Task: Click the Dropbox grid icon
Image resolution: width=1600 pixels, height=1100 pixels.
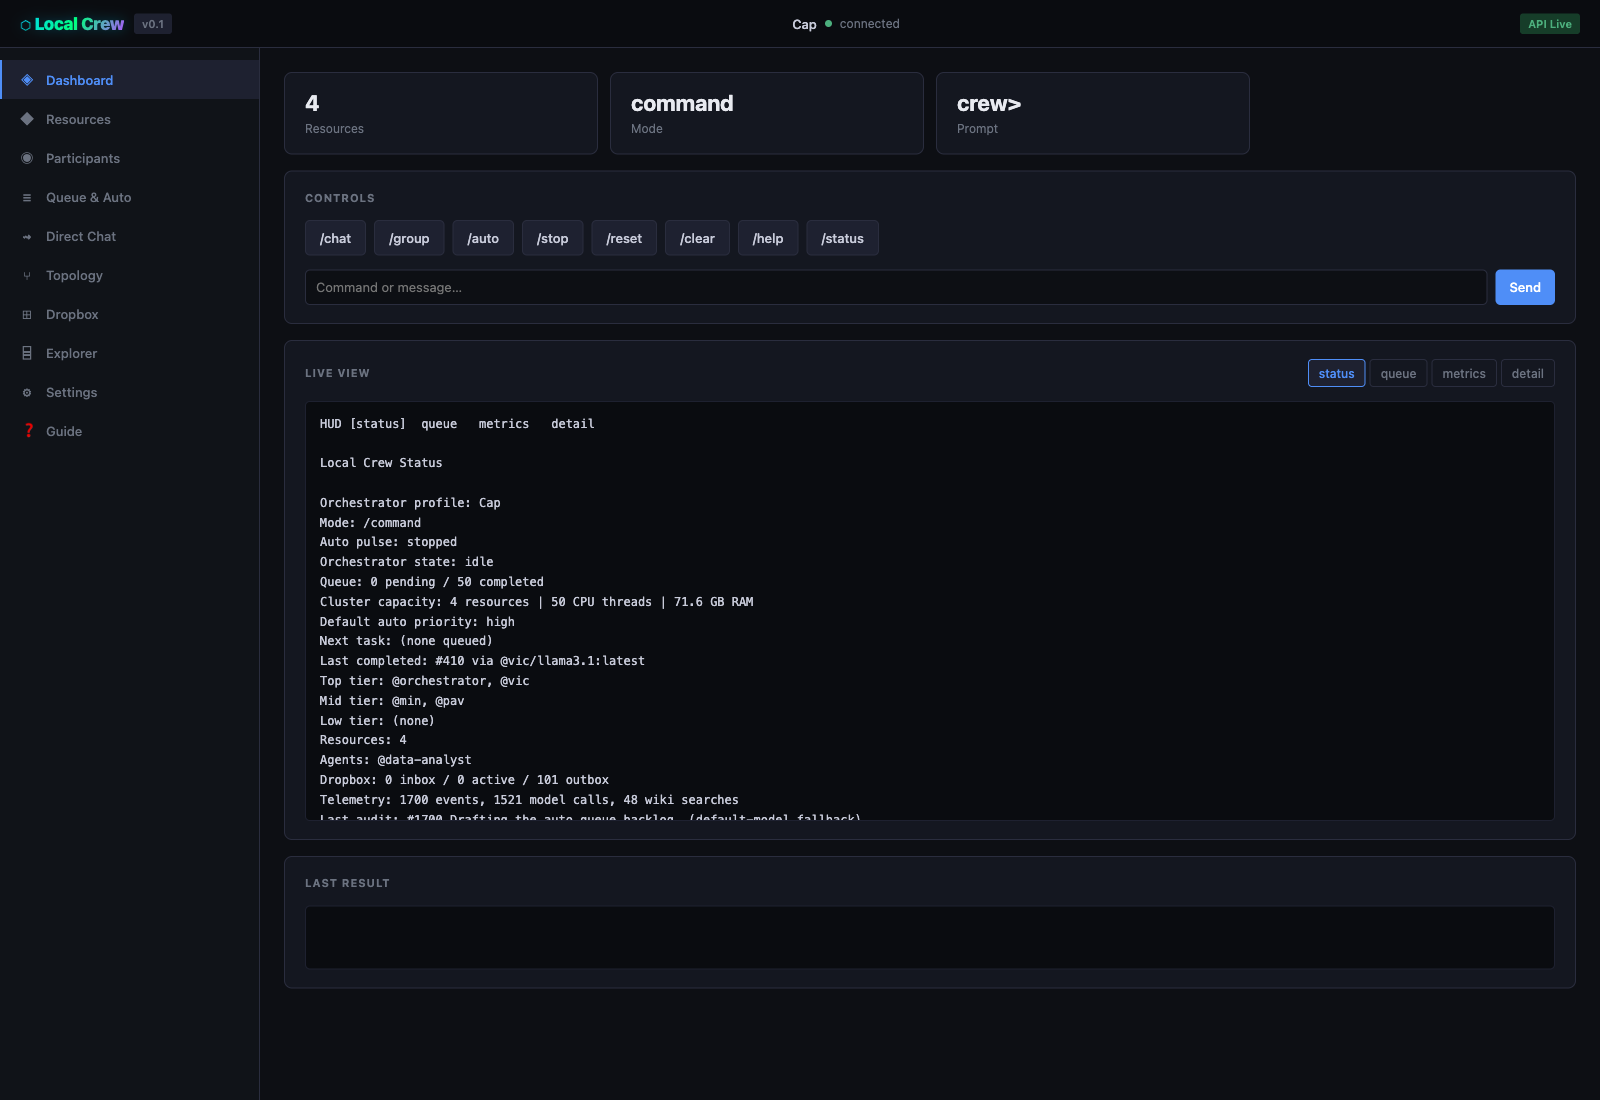Action: pyautogui.click(x=27, y=315)
